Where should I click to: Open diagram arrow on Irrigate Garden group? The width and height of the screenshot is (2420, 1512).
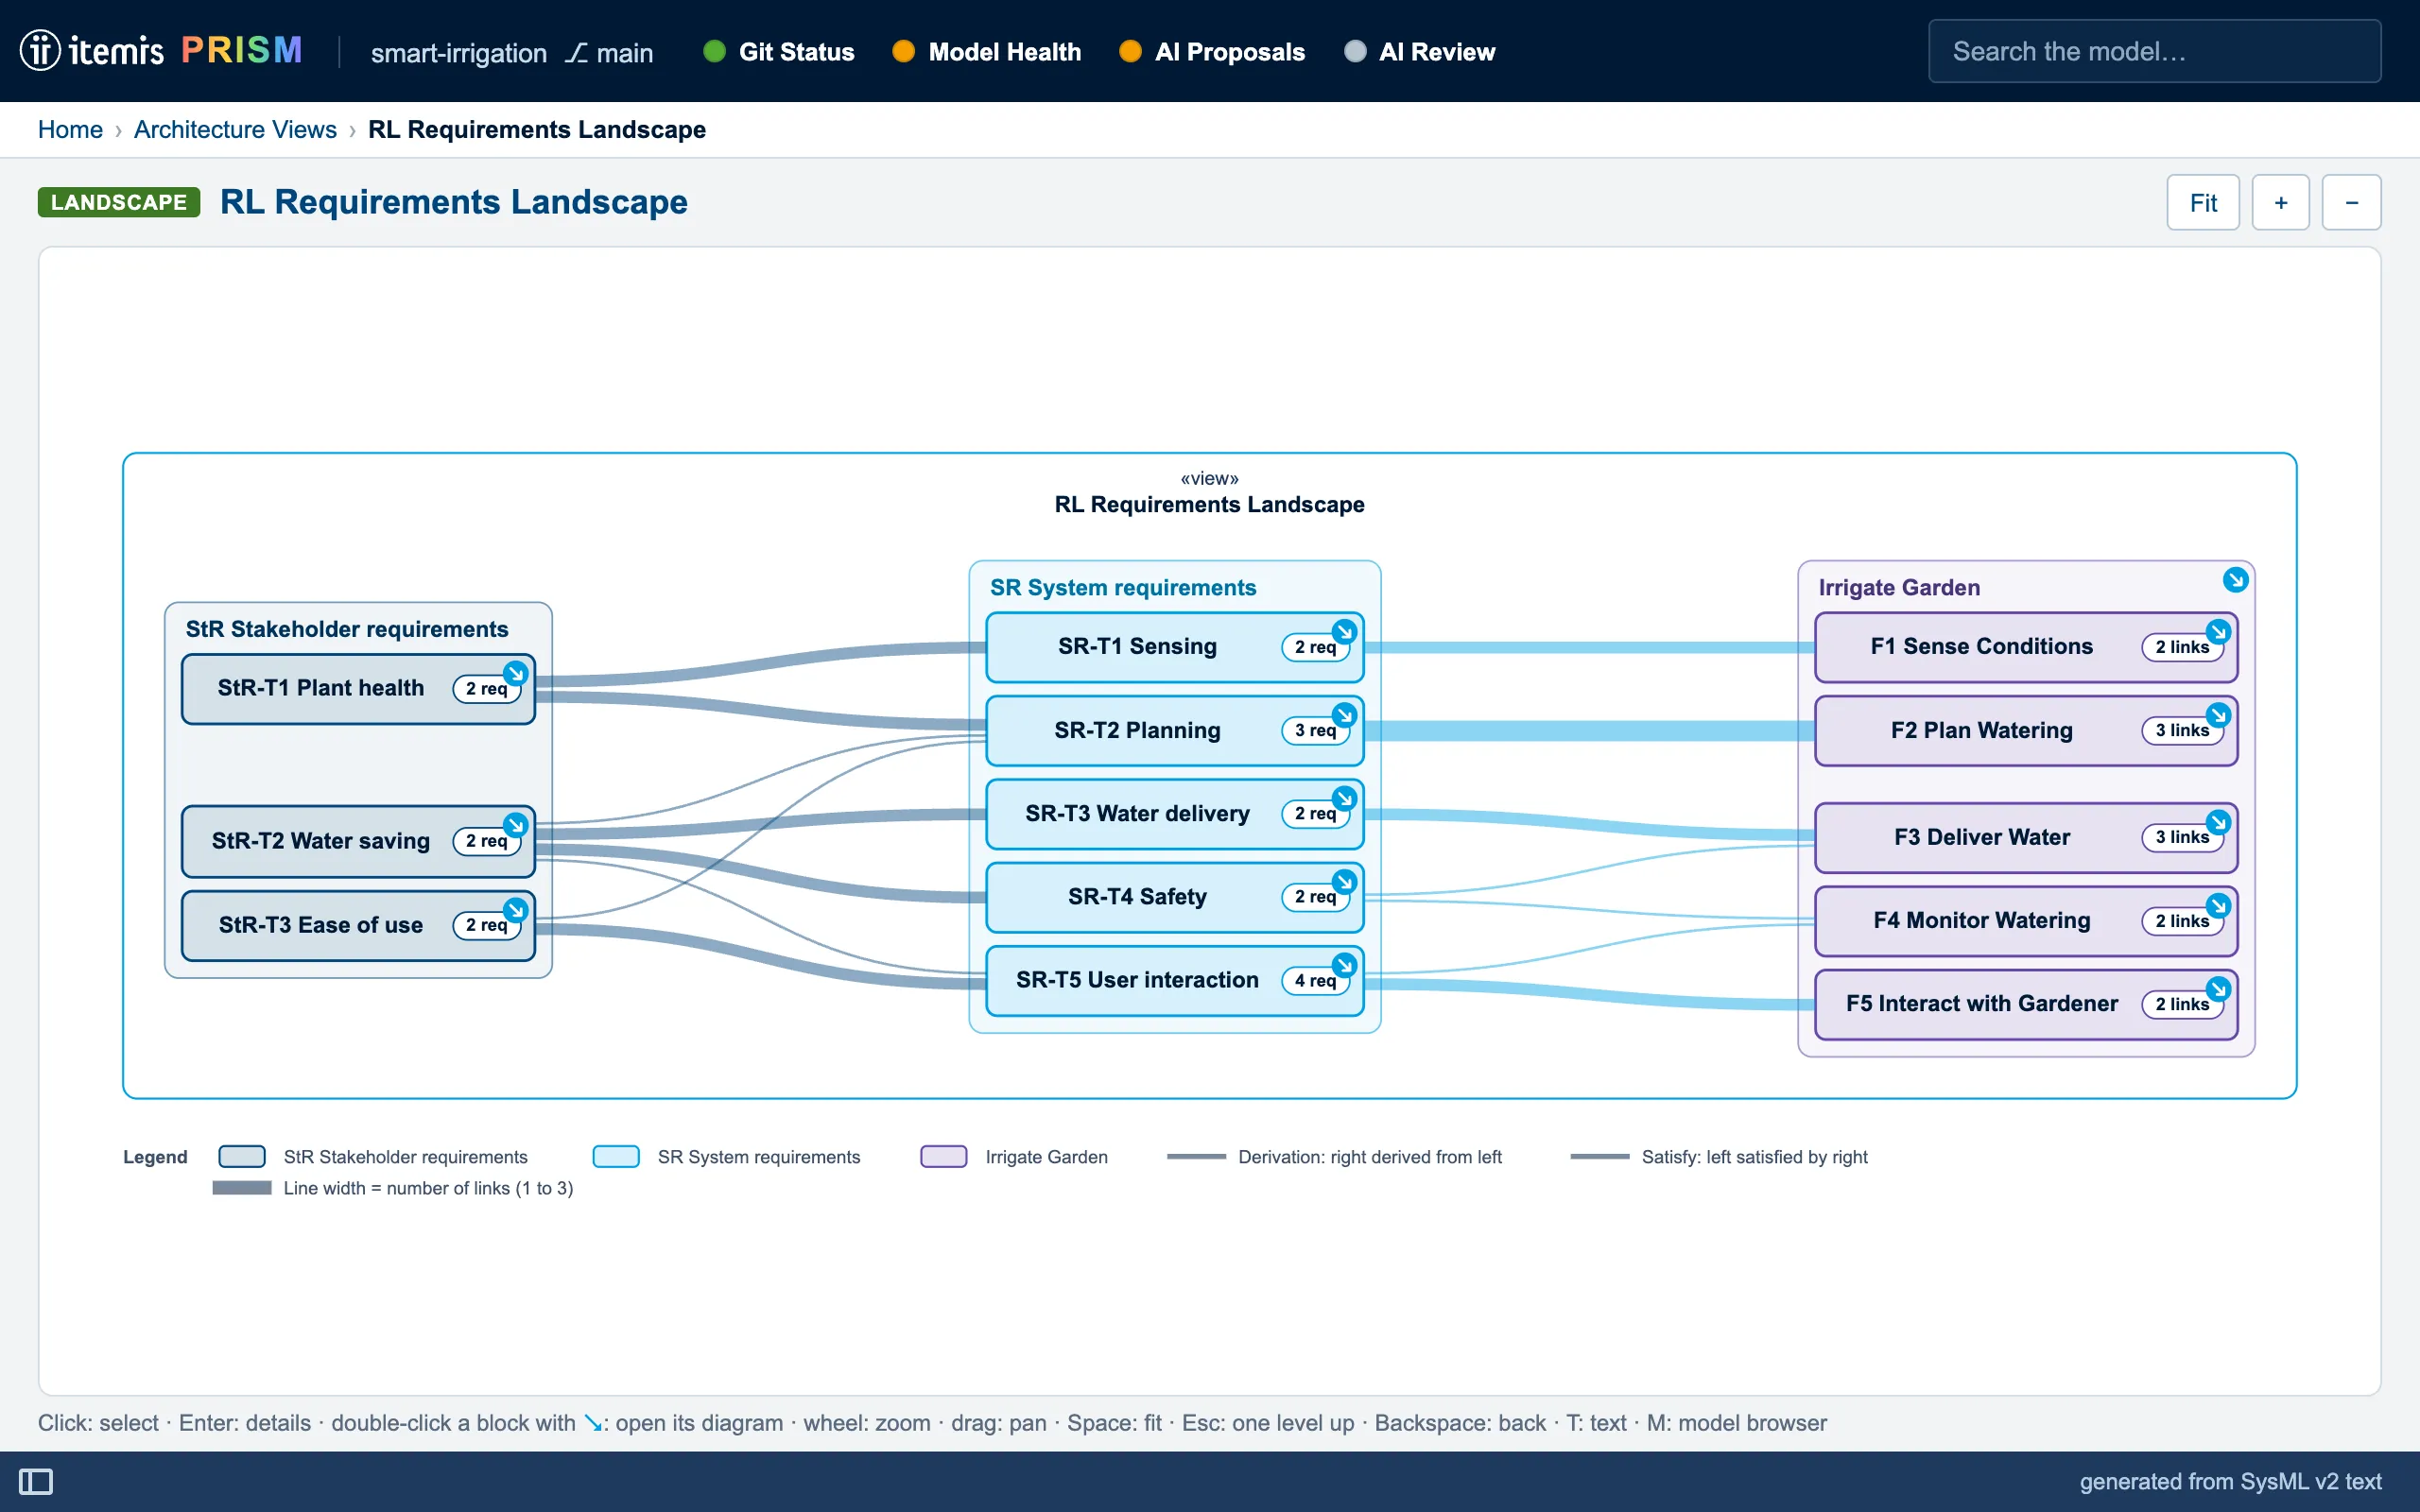coord(2236,580)
